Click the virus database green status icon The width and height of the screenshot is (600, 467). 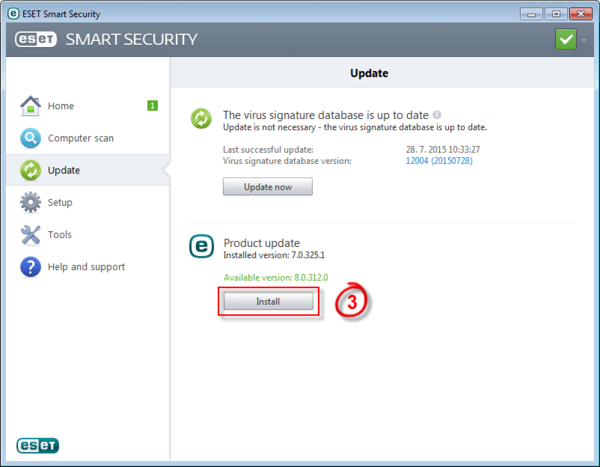tap(201, 118)
